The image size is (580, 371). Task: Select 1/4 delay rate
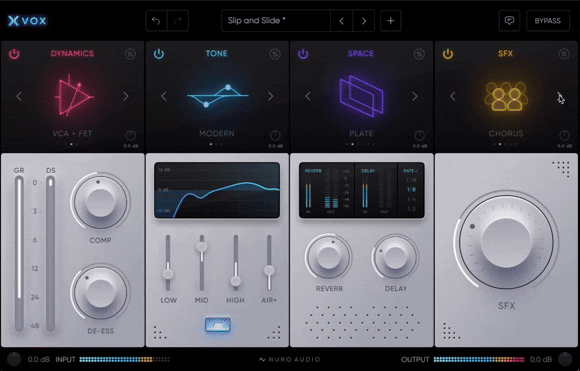411,199
